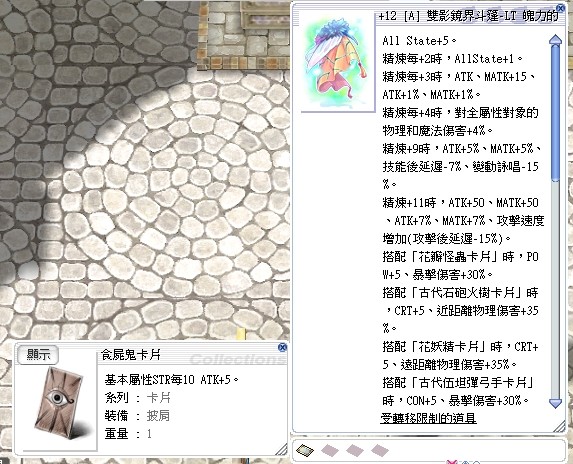Viewport: 573px width, 464px height.
Task: Click the '裝備 : 披肩' line
Action: click(x=137, y=416)
